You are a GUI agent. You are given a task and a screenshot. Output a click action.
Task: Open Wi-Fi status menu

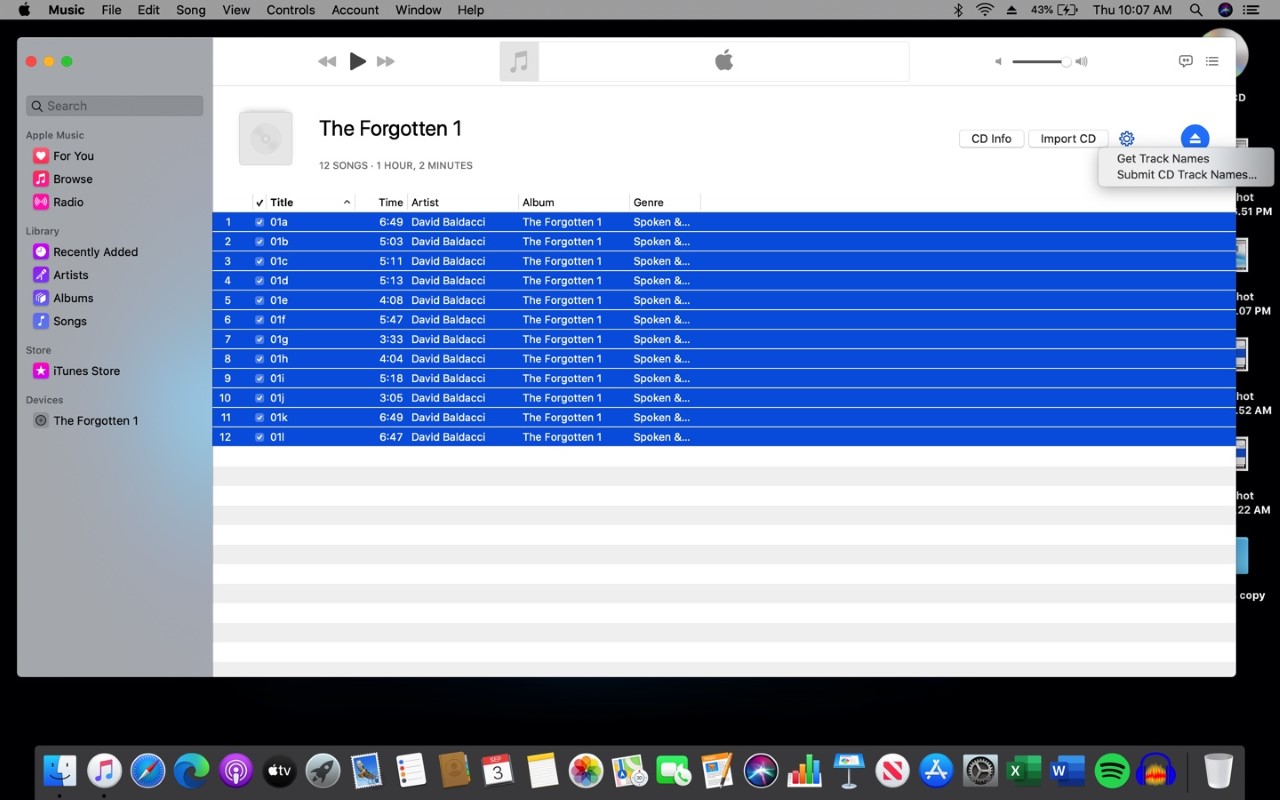[985, 10]
